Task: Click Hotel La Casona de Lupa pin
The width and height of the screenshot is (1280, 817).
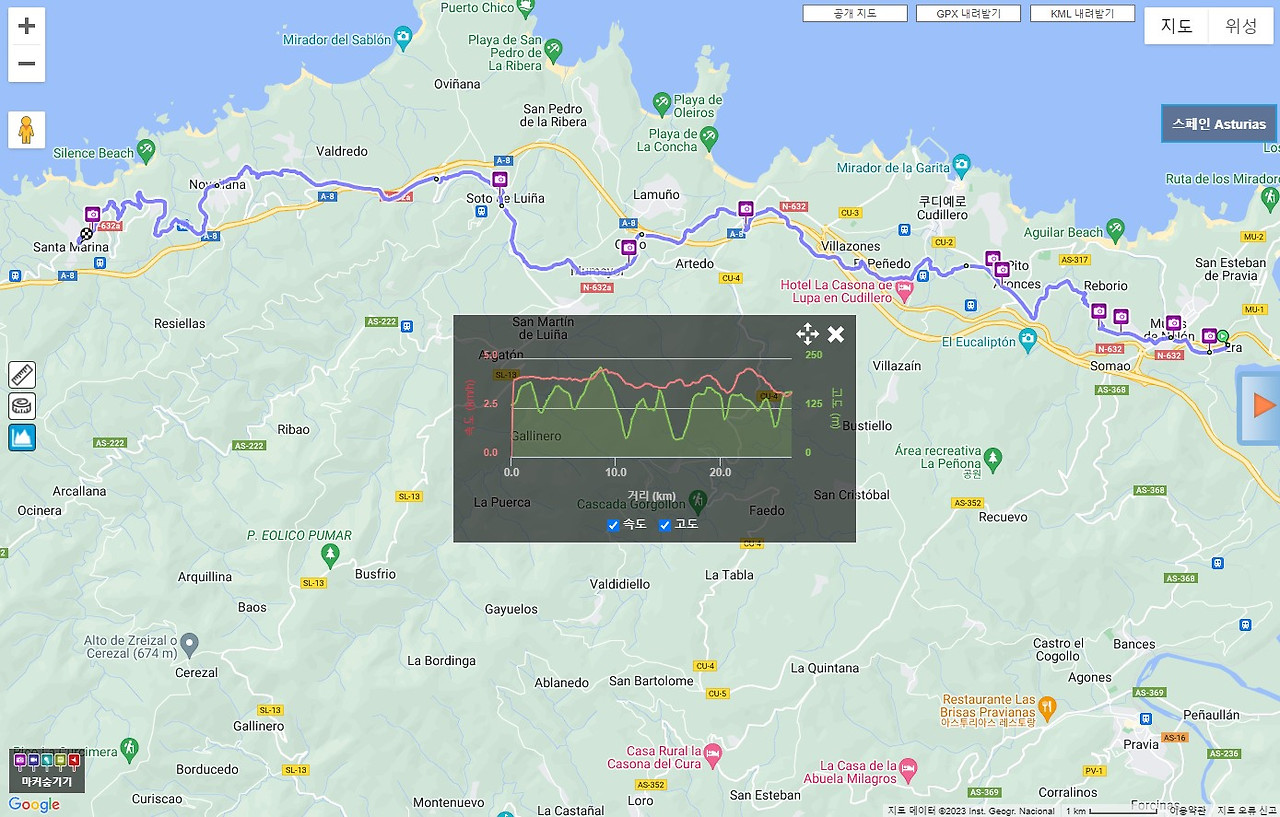Action: (904, 291)
